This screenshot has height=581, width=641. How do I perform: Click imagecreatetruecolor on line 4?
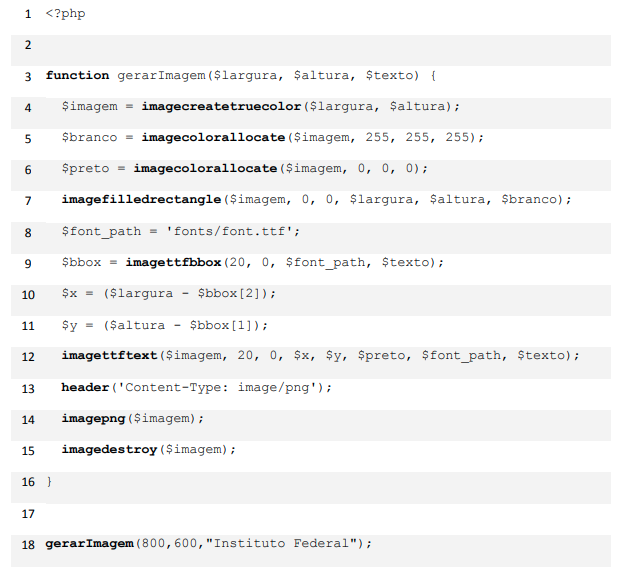click(x=221, y=107)
